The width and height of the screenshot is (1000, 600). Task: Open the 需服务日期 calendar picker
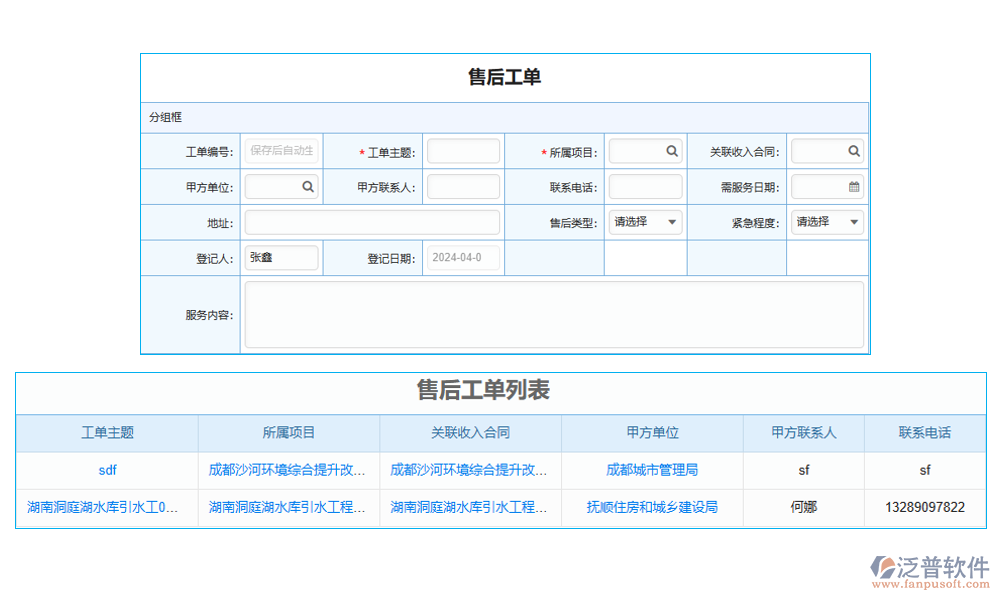click(x=856, y=186)
